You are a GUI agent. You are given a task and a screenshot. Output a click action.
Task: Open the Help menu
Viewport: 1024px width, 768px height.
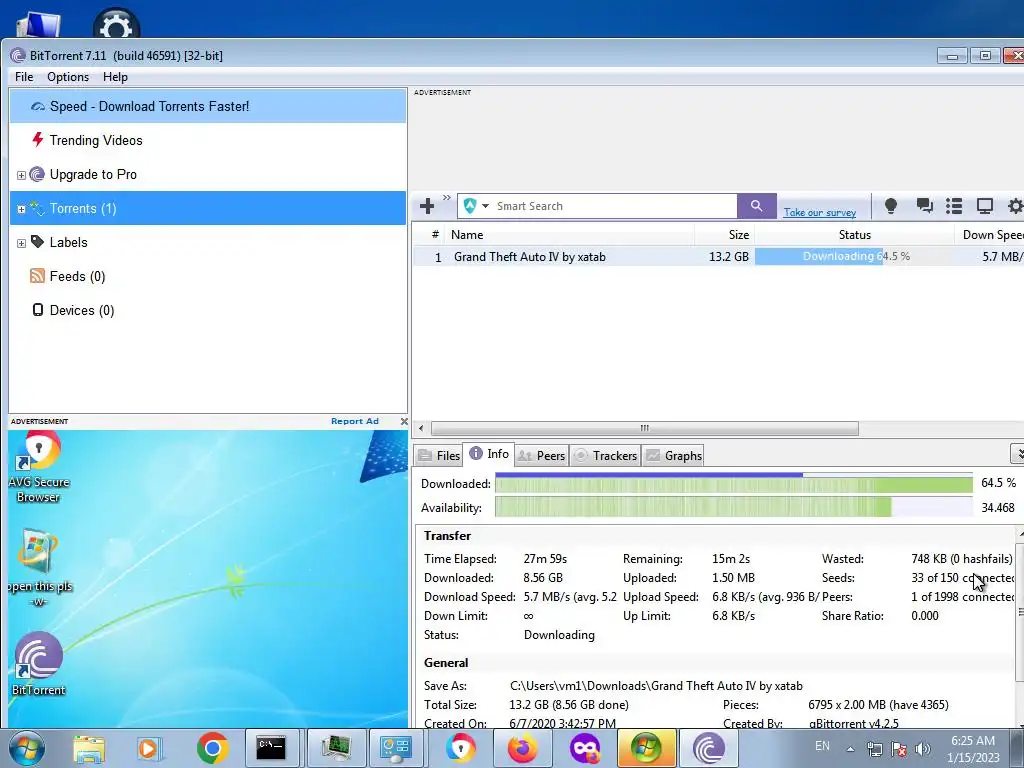click(115, 77)
